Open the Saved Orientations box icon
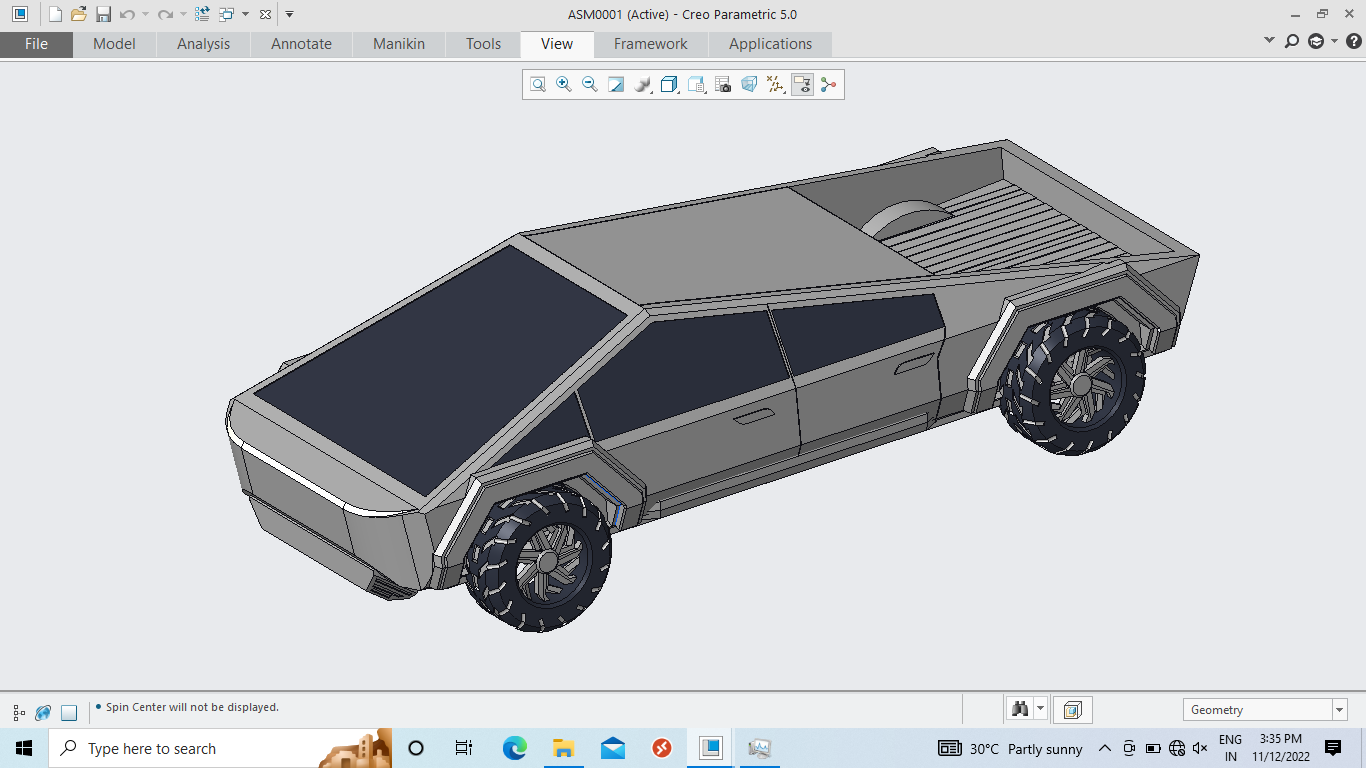Viewport: 1366px width, 768px height. [670, 85]
